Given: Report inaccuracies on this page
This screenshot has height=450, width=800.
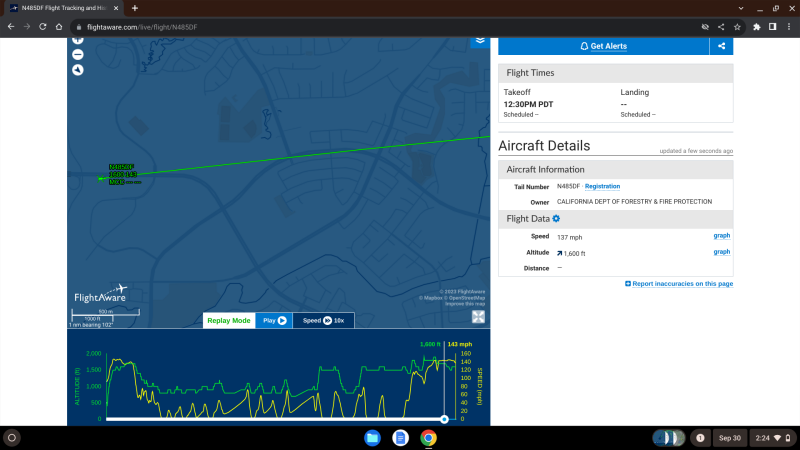Looking at the screenshot, I should [679, 284].
